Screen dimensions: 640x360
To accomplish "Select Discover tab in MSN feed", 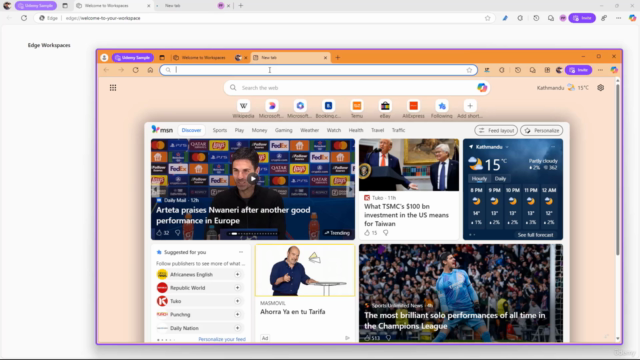I will (x=191, y=130).
